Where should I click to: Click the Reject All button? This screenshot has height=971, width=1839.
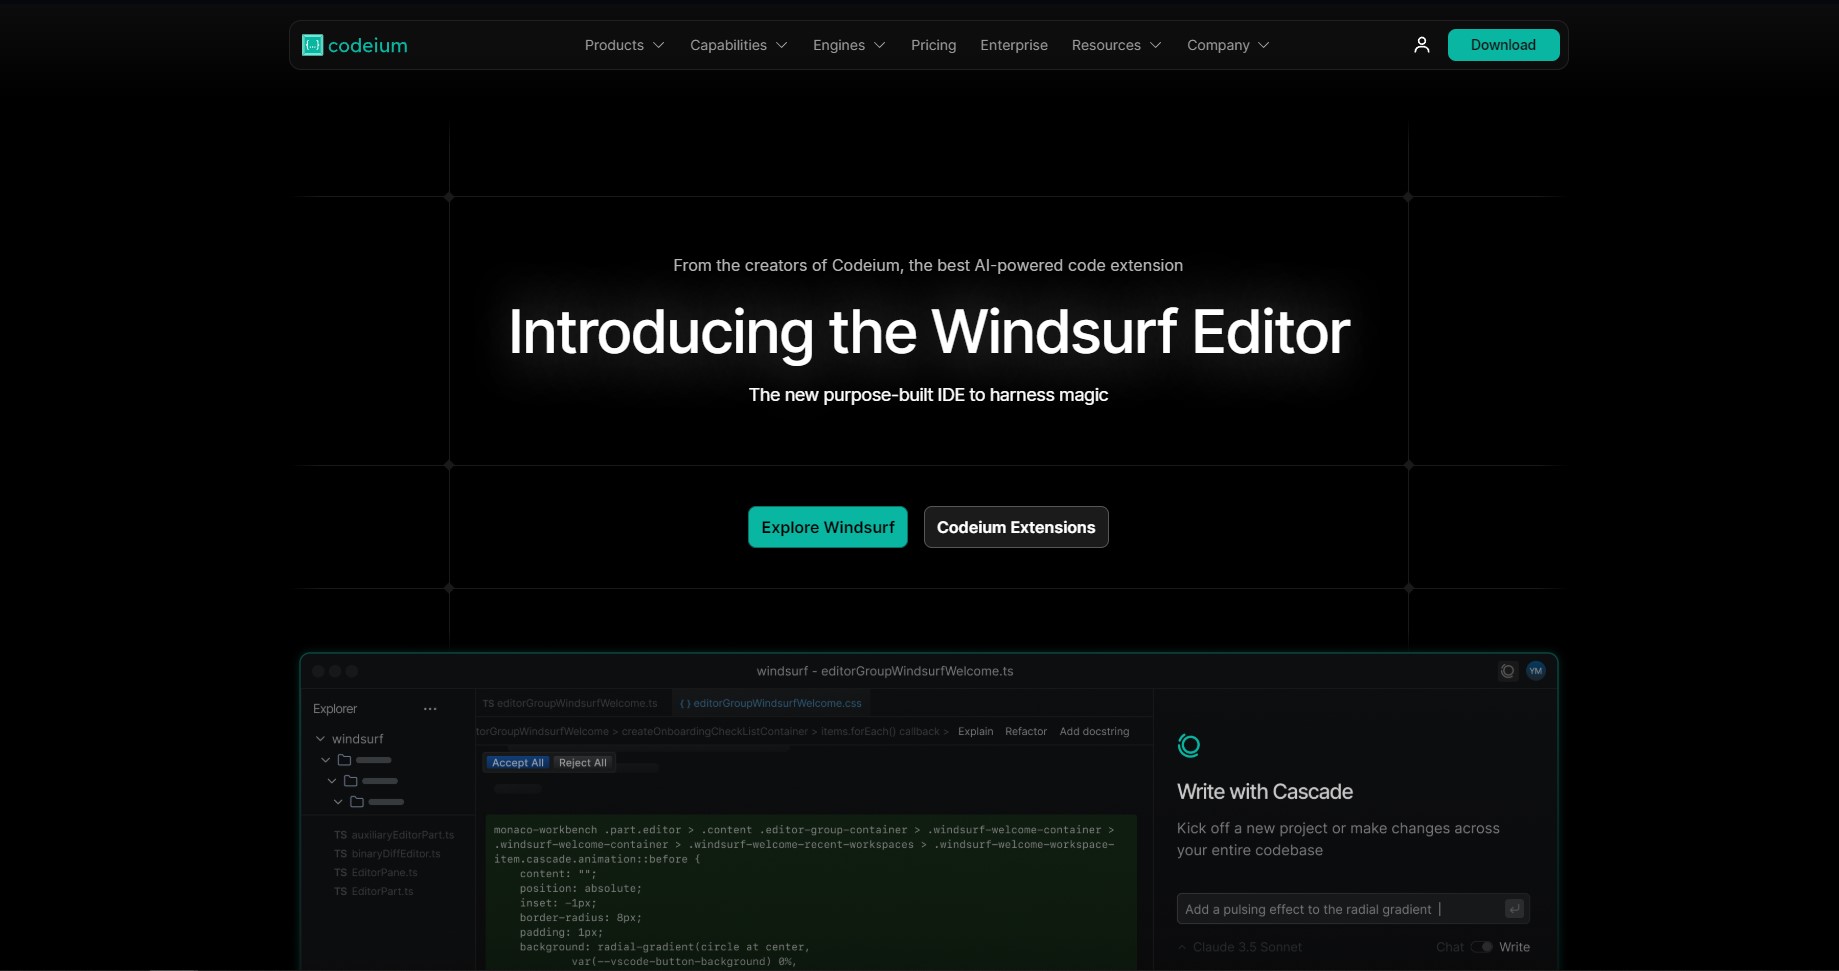tap(583, 762)
